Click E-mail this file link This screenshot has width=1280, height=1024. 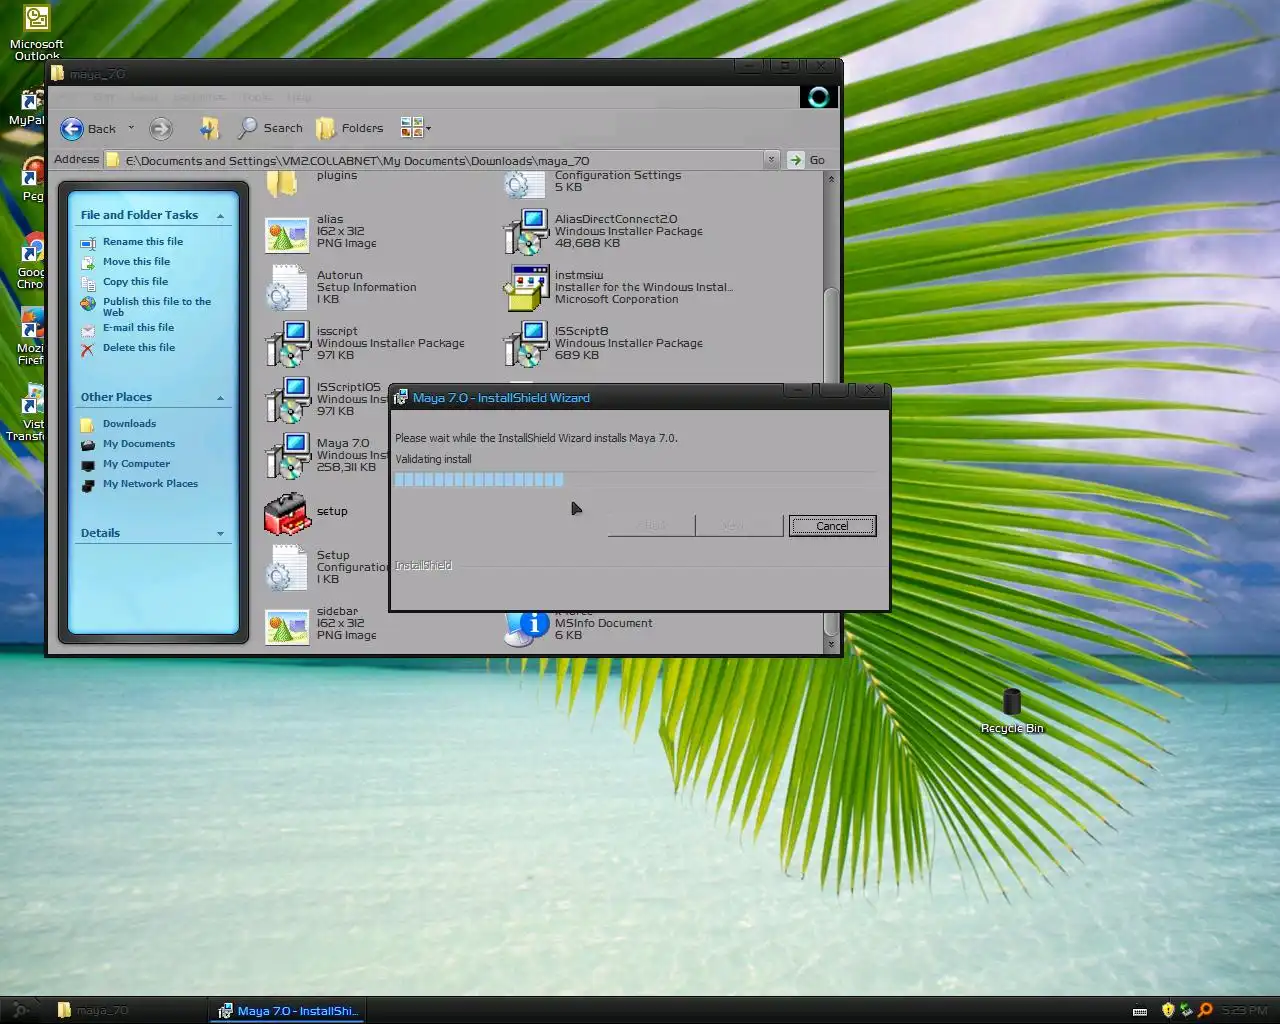[x=138, y=328]
